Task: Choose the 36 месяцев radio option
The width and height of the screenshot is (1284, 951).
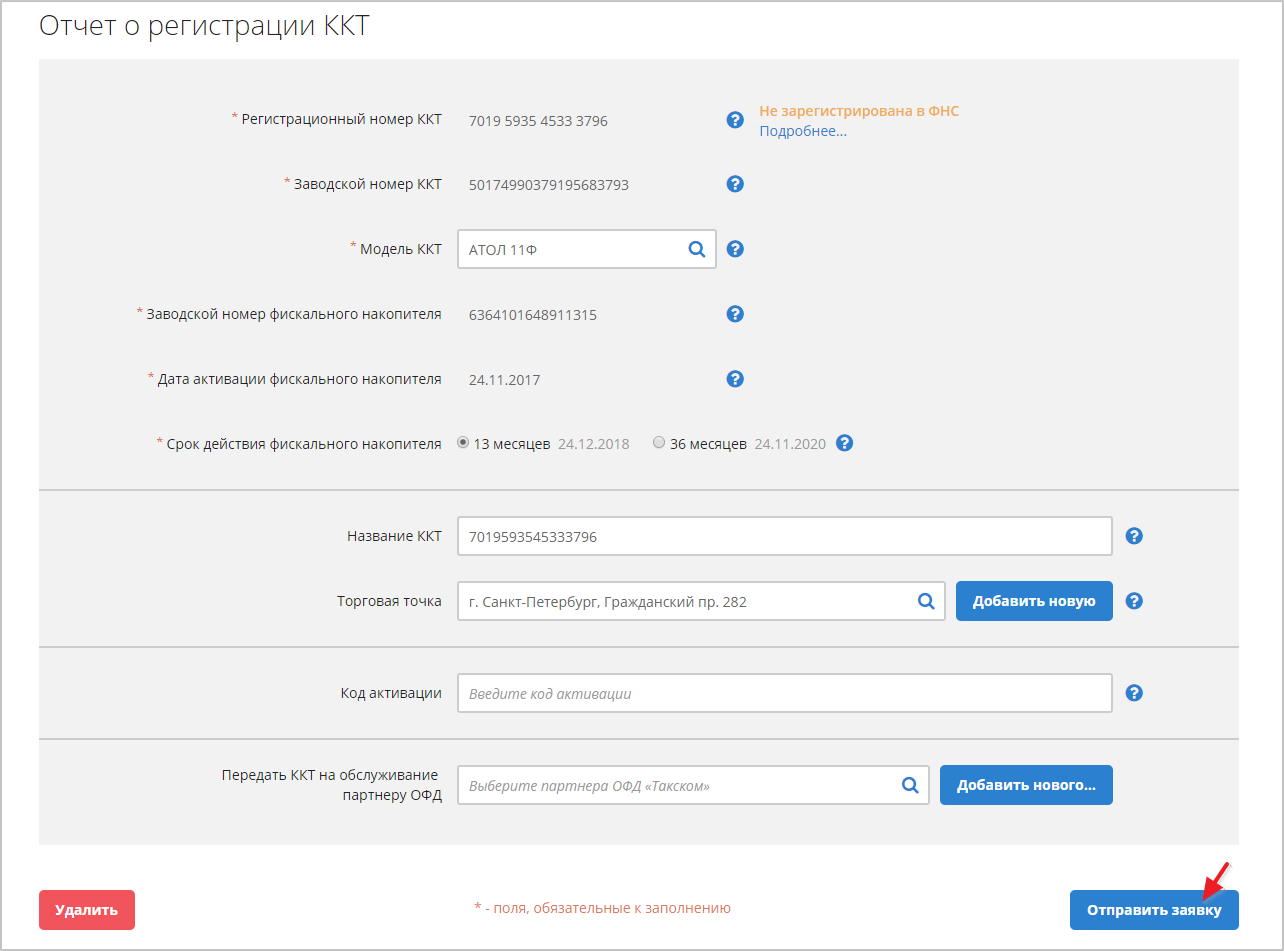Action: 658,443
